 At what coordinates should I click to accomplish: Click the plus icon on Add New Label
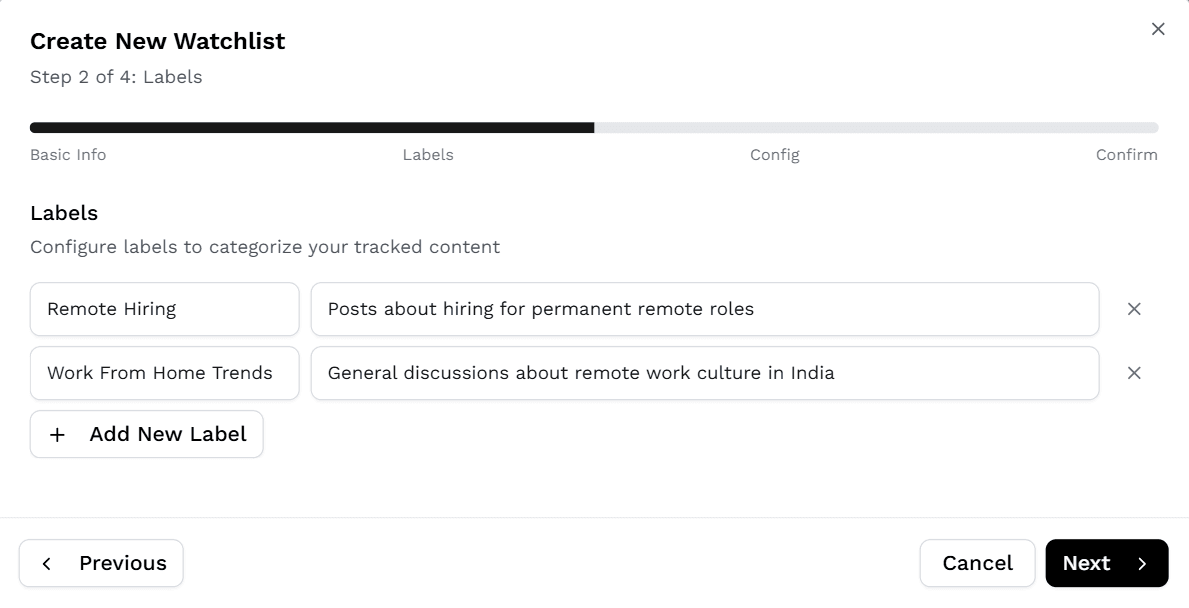(x=57, y=434)
